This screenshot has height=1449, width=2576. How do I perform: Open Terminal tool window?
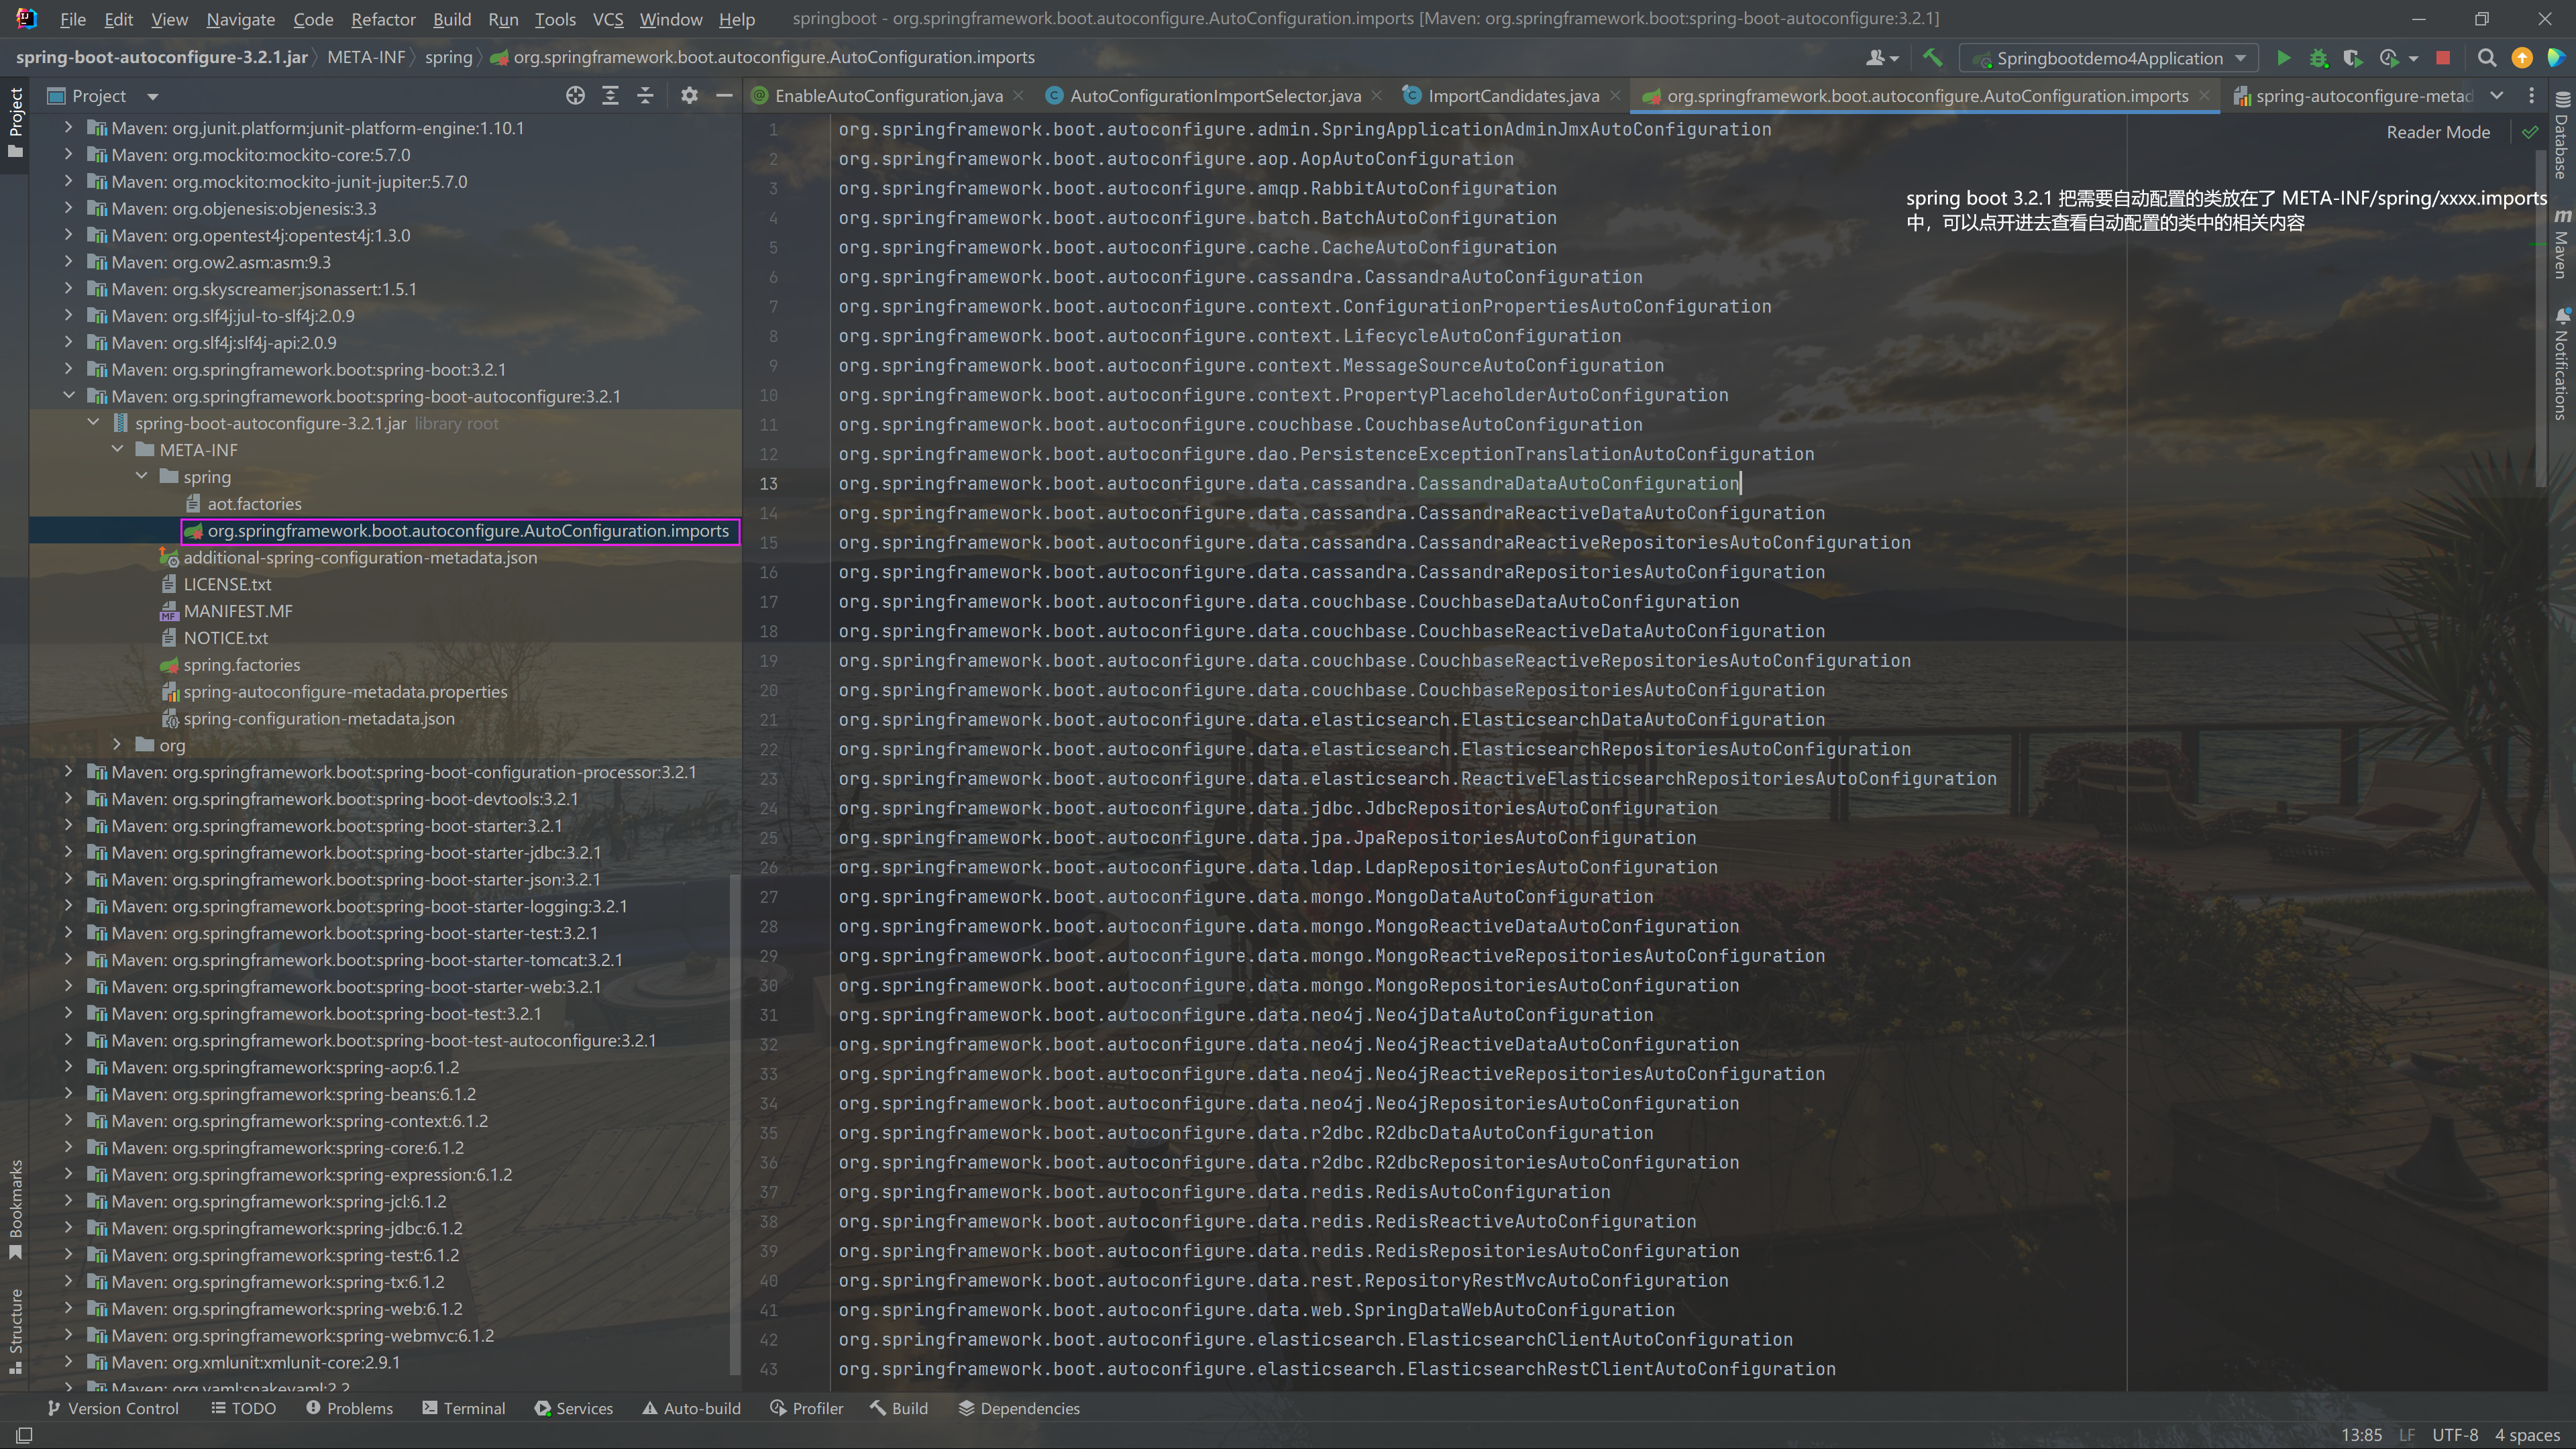click(464, 1408)
